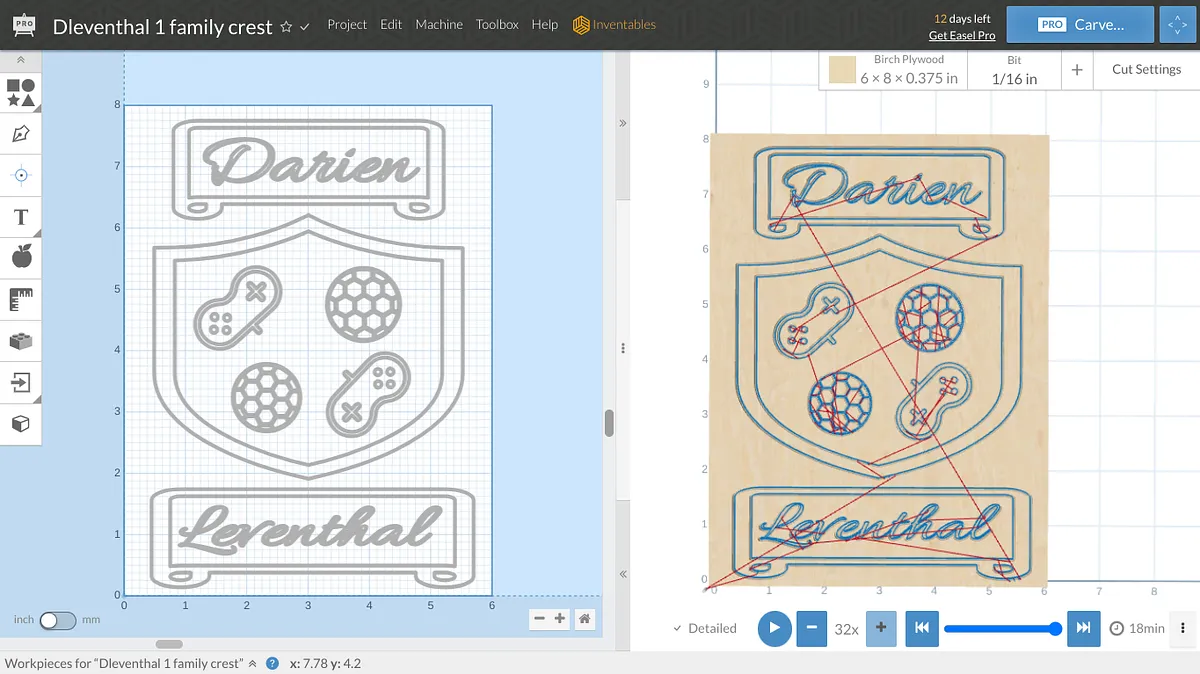Viewport: 1200px width, 674px height.
Task: Open Cut Settings panel
Action: point(1146,69)
